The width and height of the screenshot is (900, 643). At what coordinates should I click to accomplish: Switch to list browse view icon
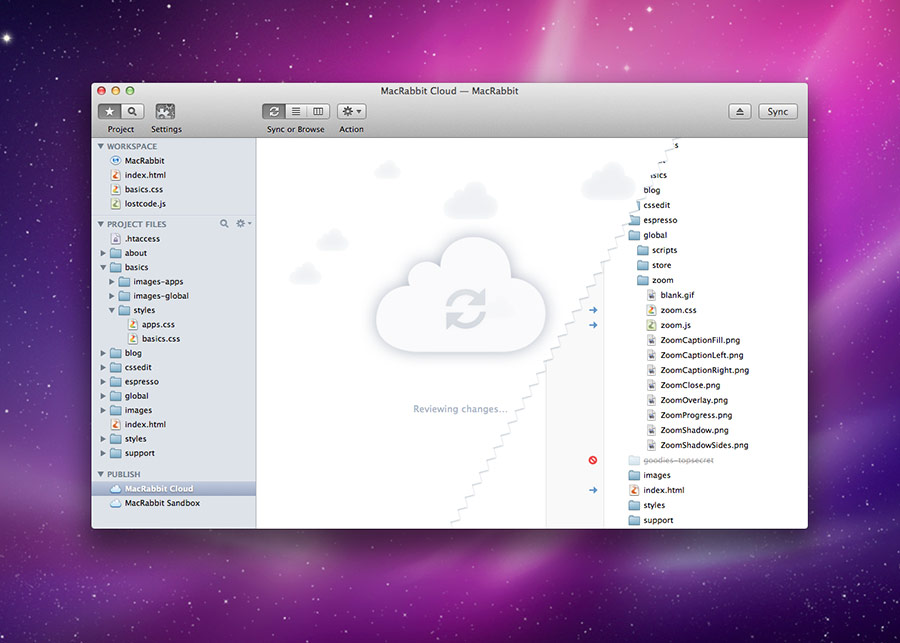point(296,111)
